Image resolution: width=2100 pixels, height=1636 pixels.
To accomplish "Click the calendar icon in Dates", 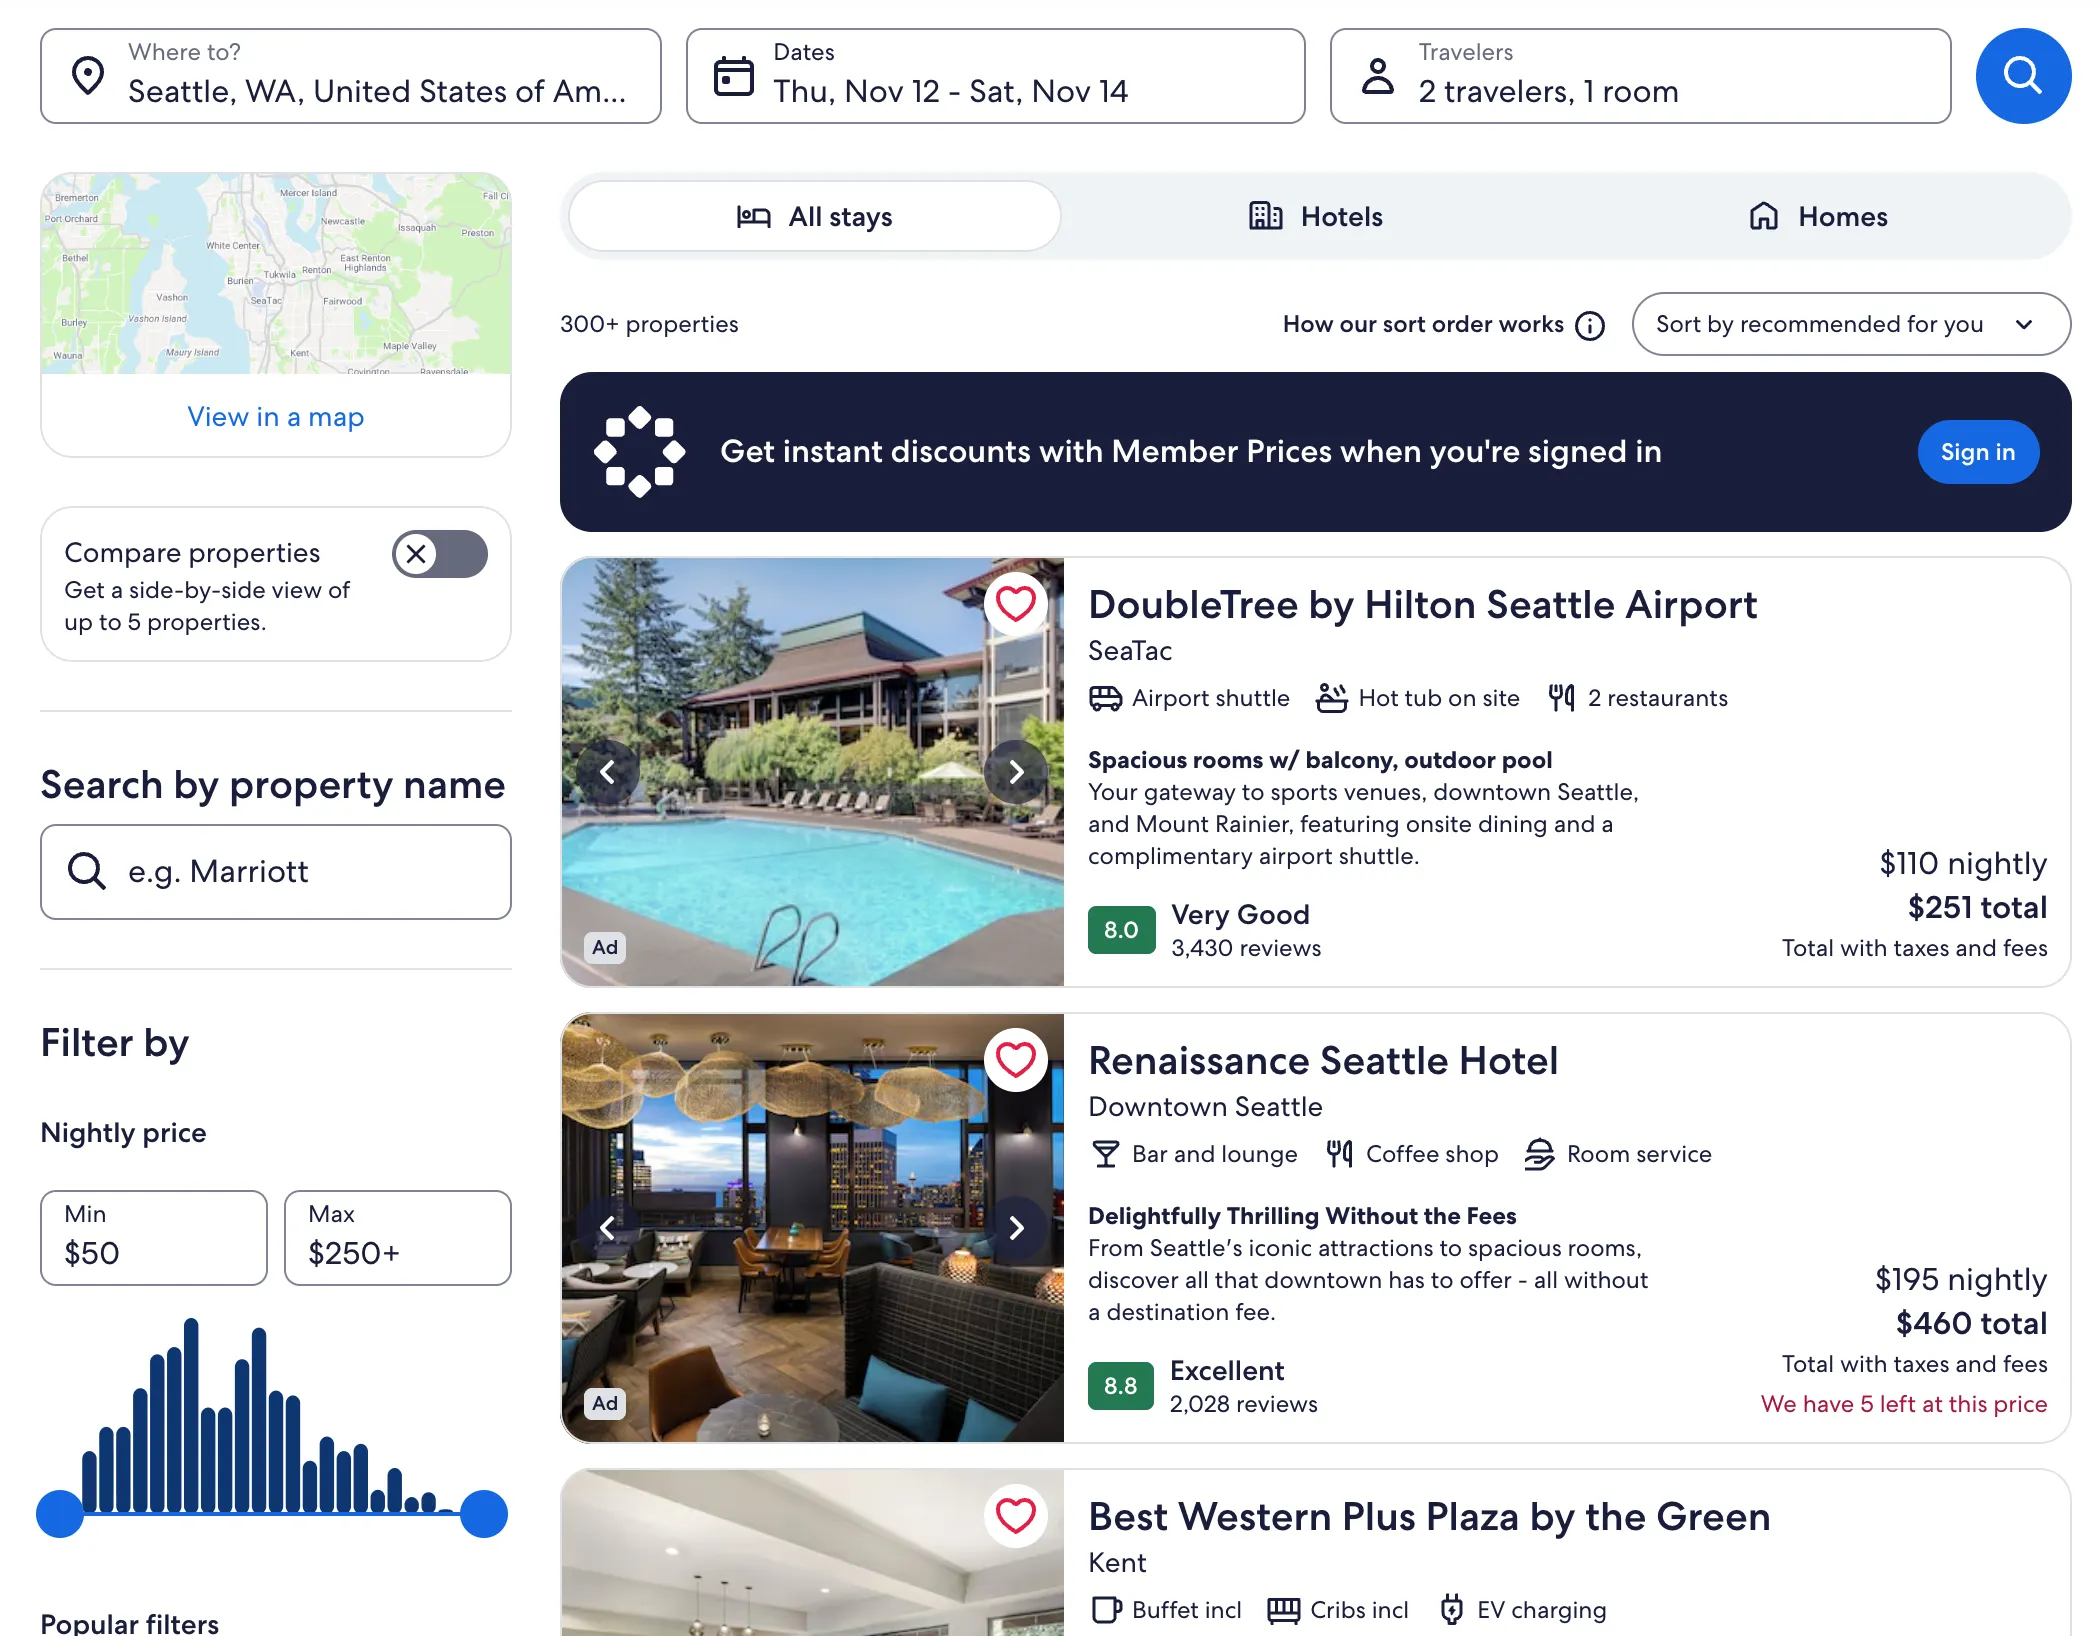I will (x=733, y=76).
